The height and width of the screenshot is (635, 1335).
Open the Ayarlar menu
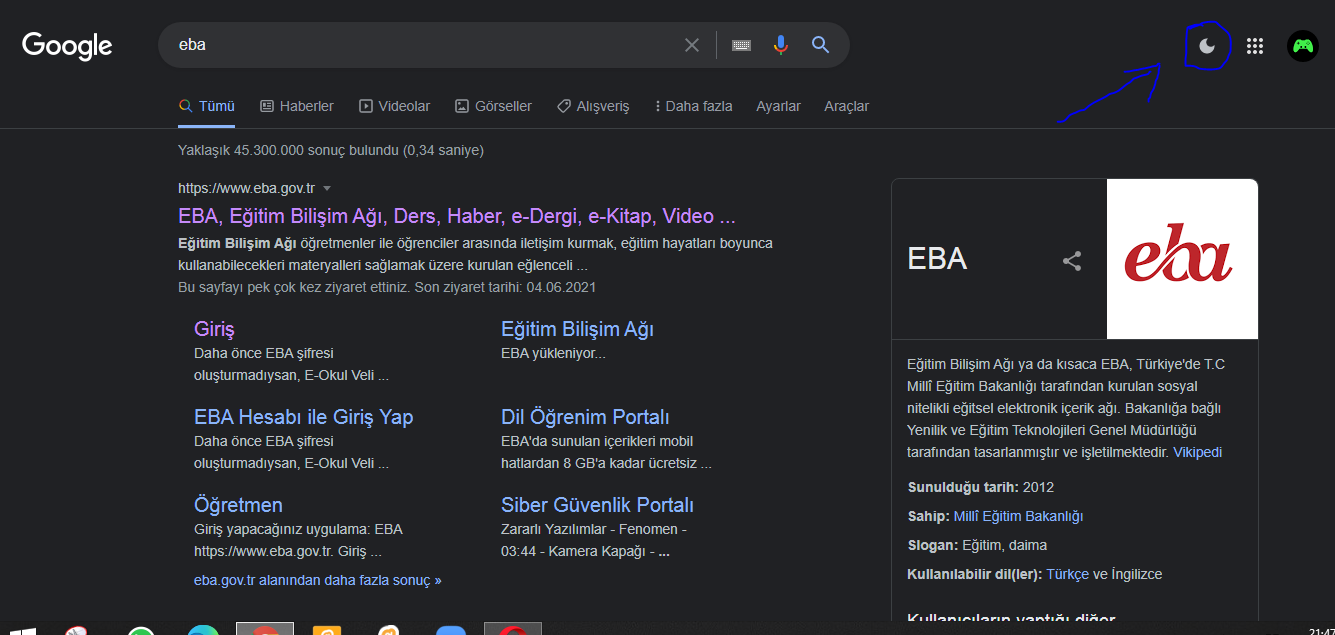(x=778, y=106)
